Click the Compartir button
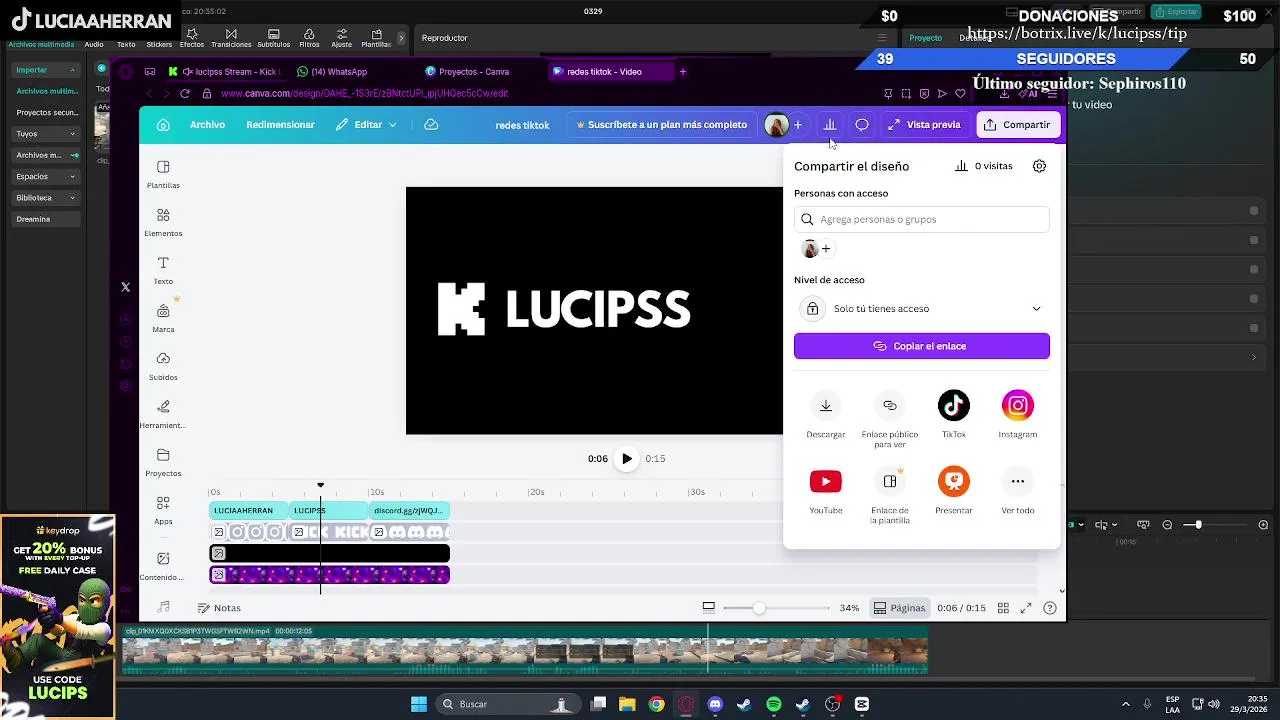This screenshot has width=1280, height=720. pyautogui.click(x=1017, y=125)
